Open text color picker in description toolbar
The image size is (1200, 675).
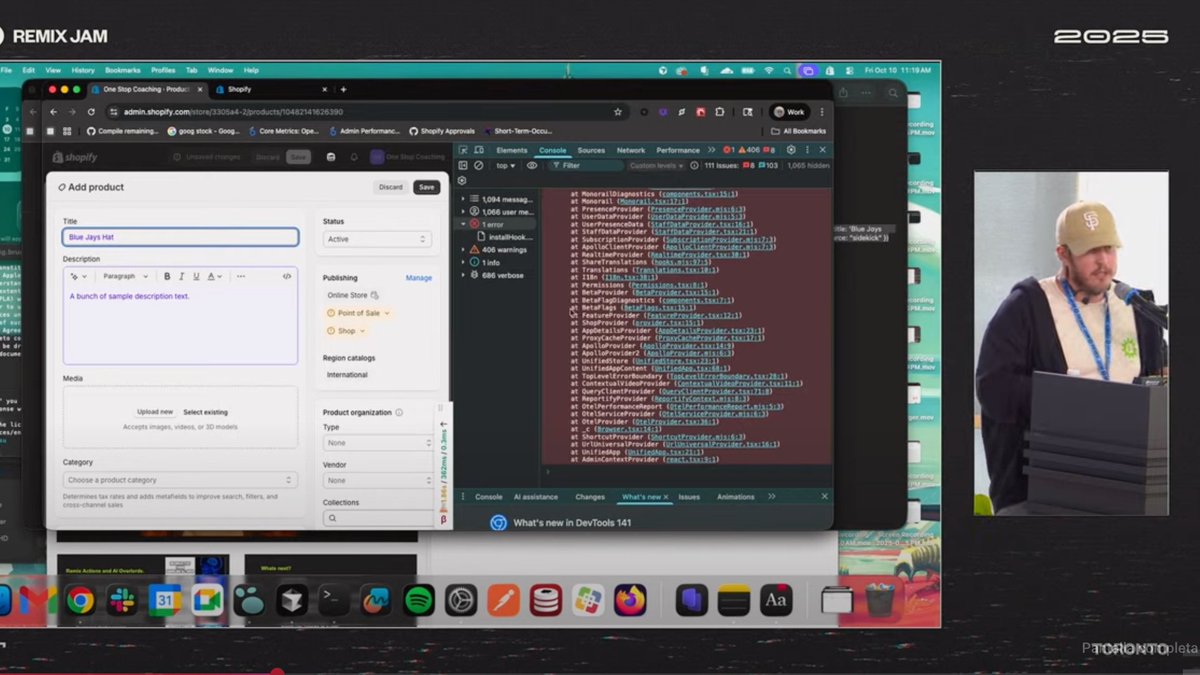pos(214,276)
